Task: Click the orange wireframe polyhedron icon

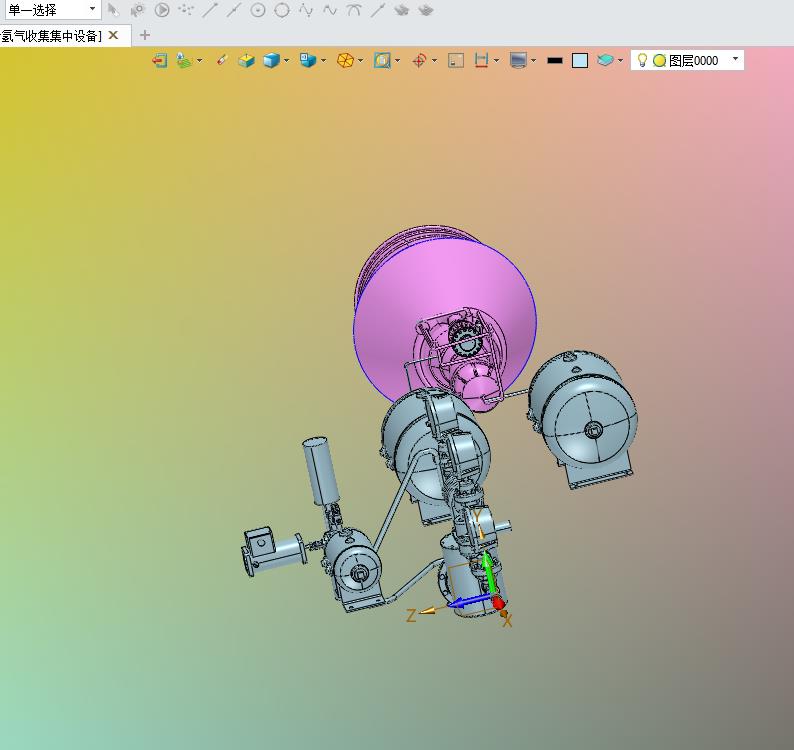Action: coord(345,61)
